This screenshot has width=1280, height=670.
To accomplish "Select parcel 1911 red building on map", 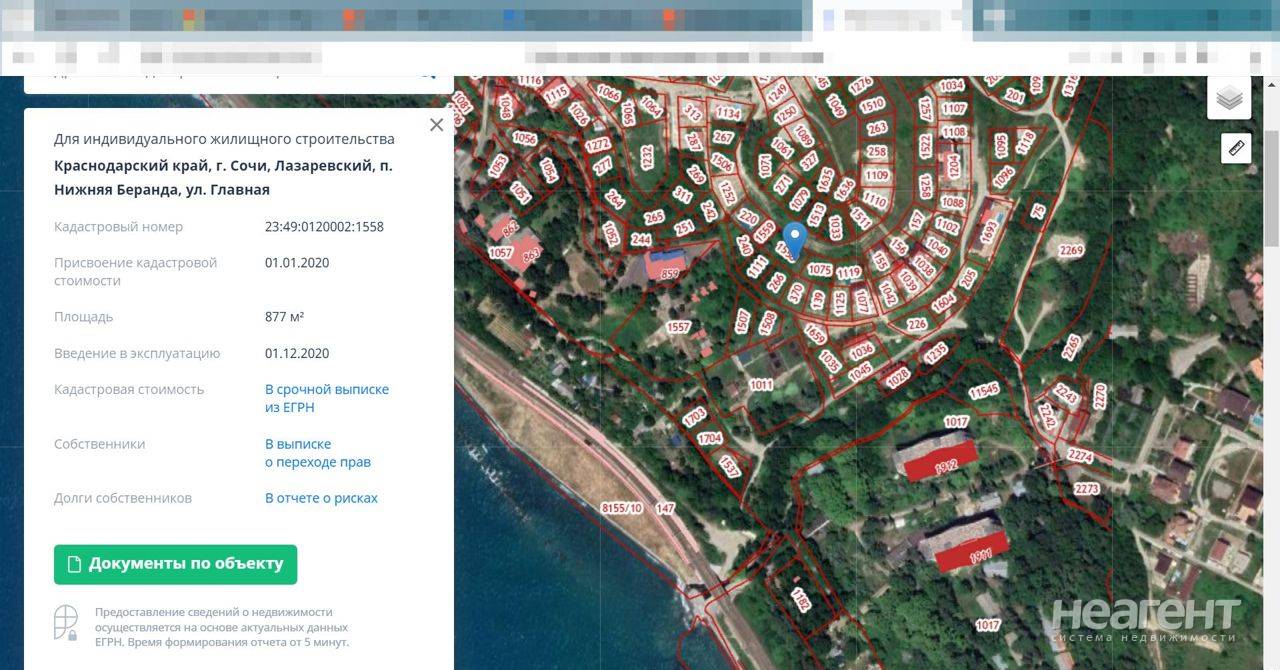I will pyautogui.click(x=963, y=545).
